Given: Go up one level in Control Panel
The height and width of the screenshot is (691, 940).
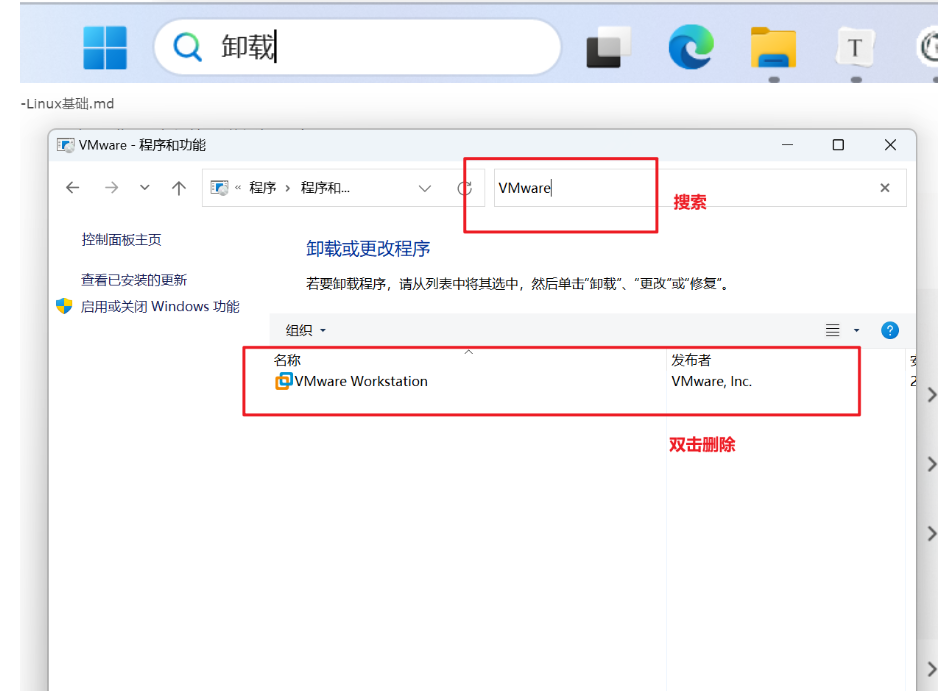Looking at the screenshot, I should (x=179, y=188).
